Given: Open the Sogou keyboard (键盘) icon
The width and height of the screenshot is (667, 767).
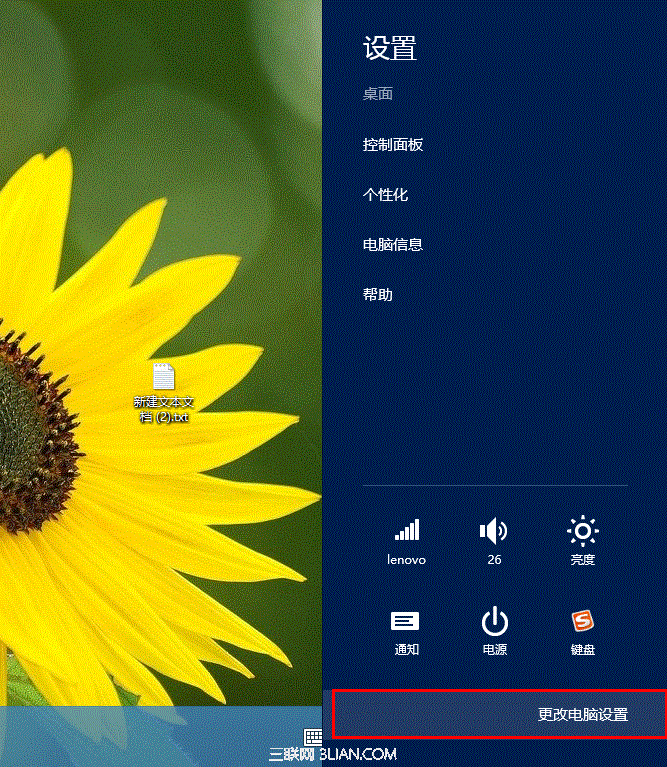Looking at the screenshot, I should (x=582, y=621).
